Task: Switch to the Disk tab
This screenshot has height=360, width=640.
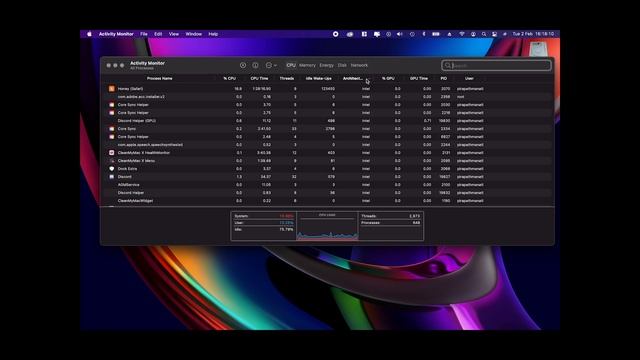Action: [342, 65]
